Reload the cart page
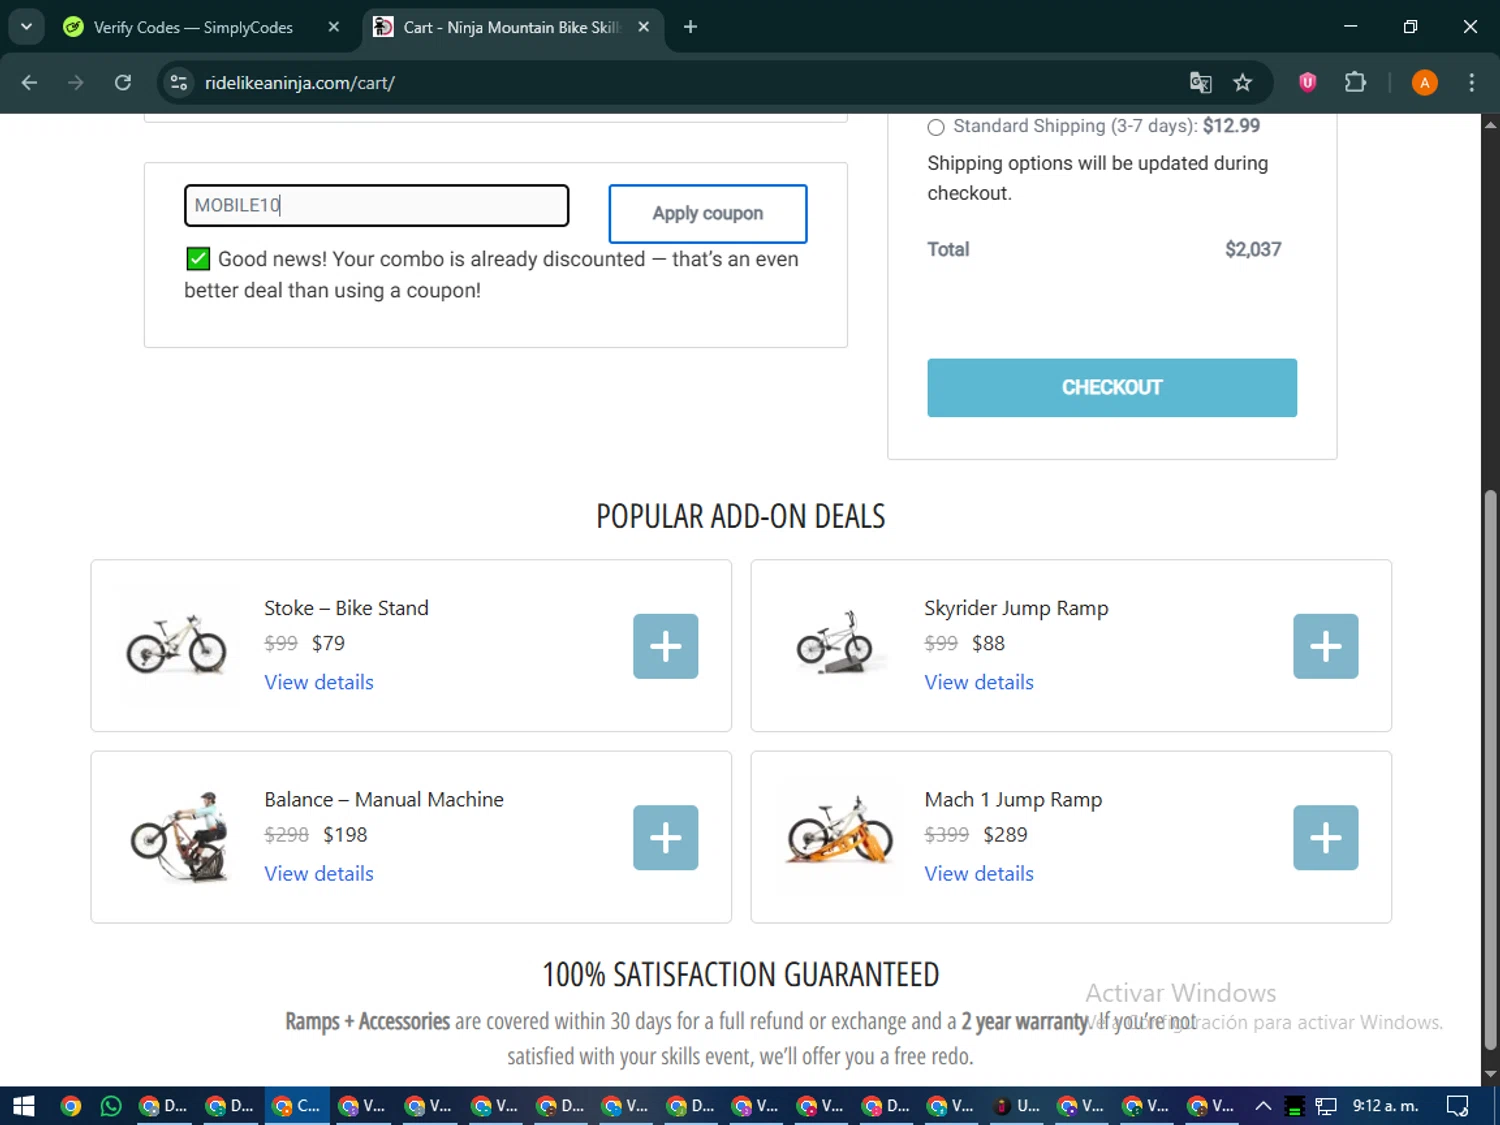Viewport: 1500px width, 1125px height. click(x=123, y=83)
